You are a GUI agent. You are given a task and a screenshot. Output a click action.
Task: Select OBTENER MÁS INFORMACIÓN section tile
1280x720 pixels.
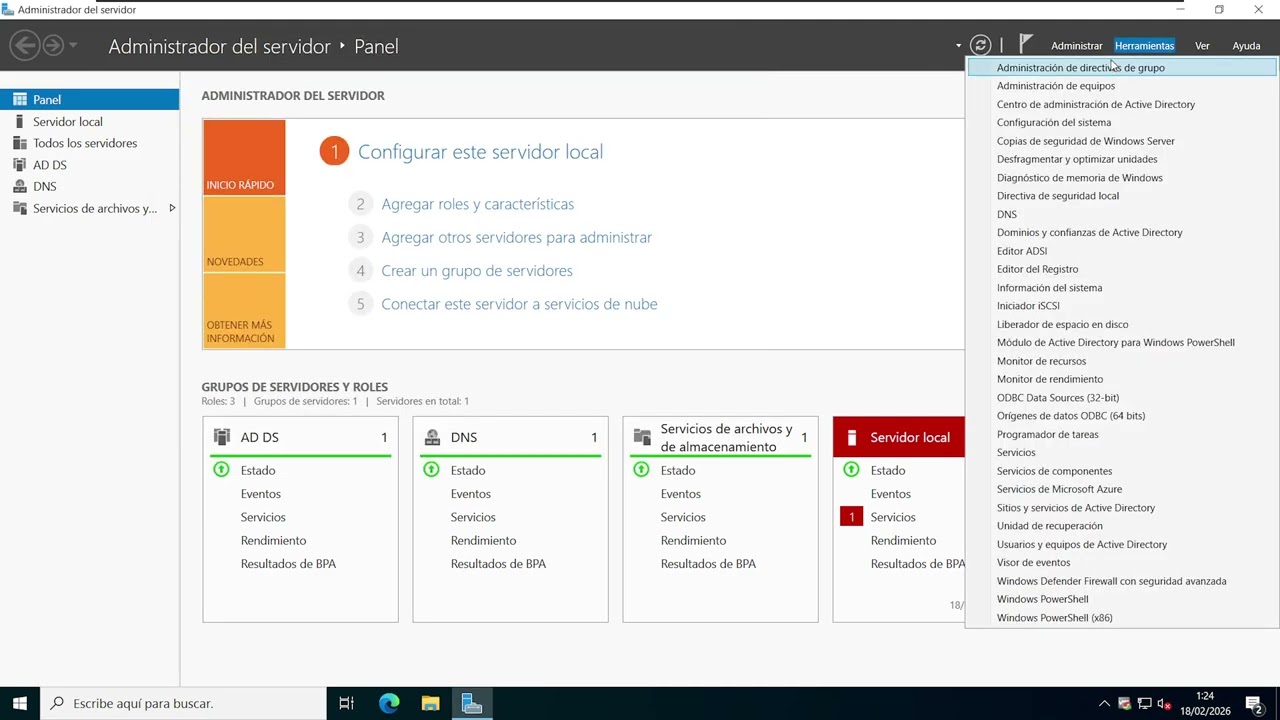tap(244, 311)
